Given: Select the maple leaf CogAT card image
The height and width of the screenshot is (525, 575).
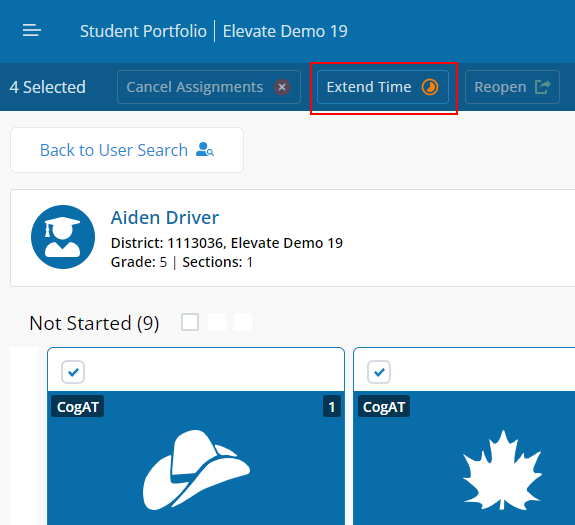Looking at the screenshot, I should pyautogui.click(x=502, y=470).
